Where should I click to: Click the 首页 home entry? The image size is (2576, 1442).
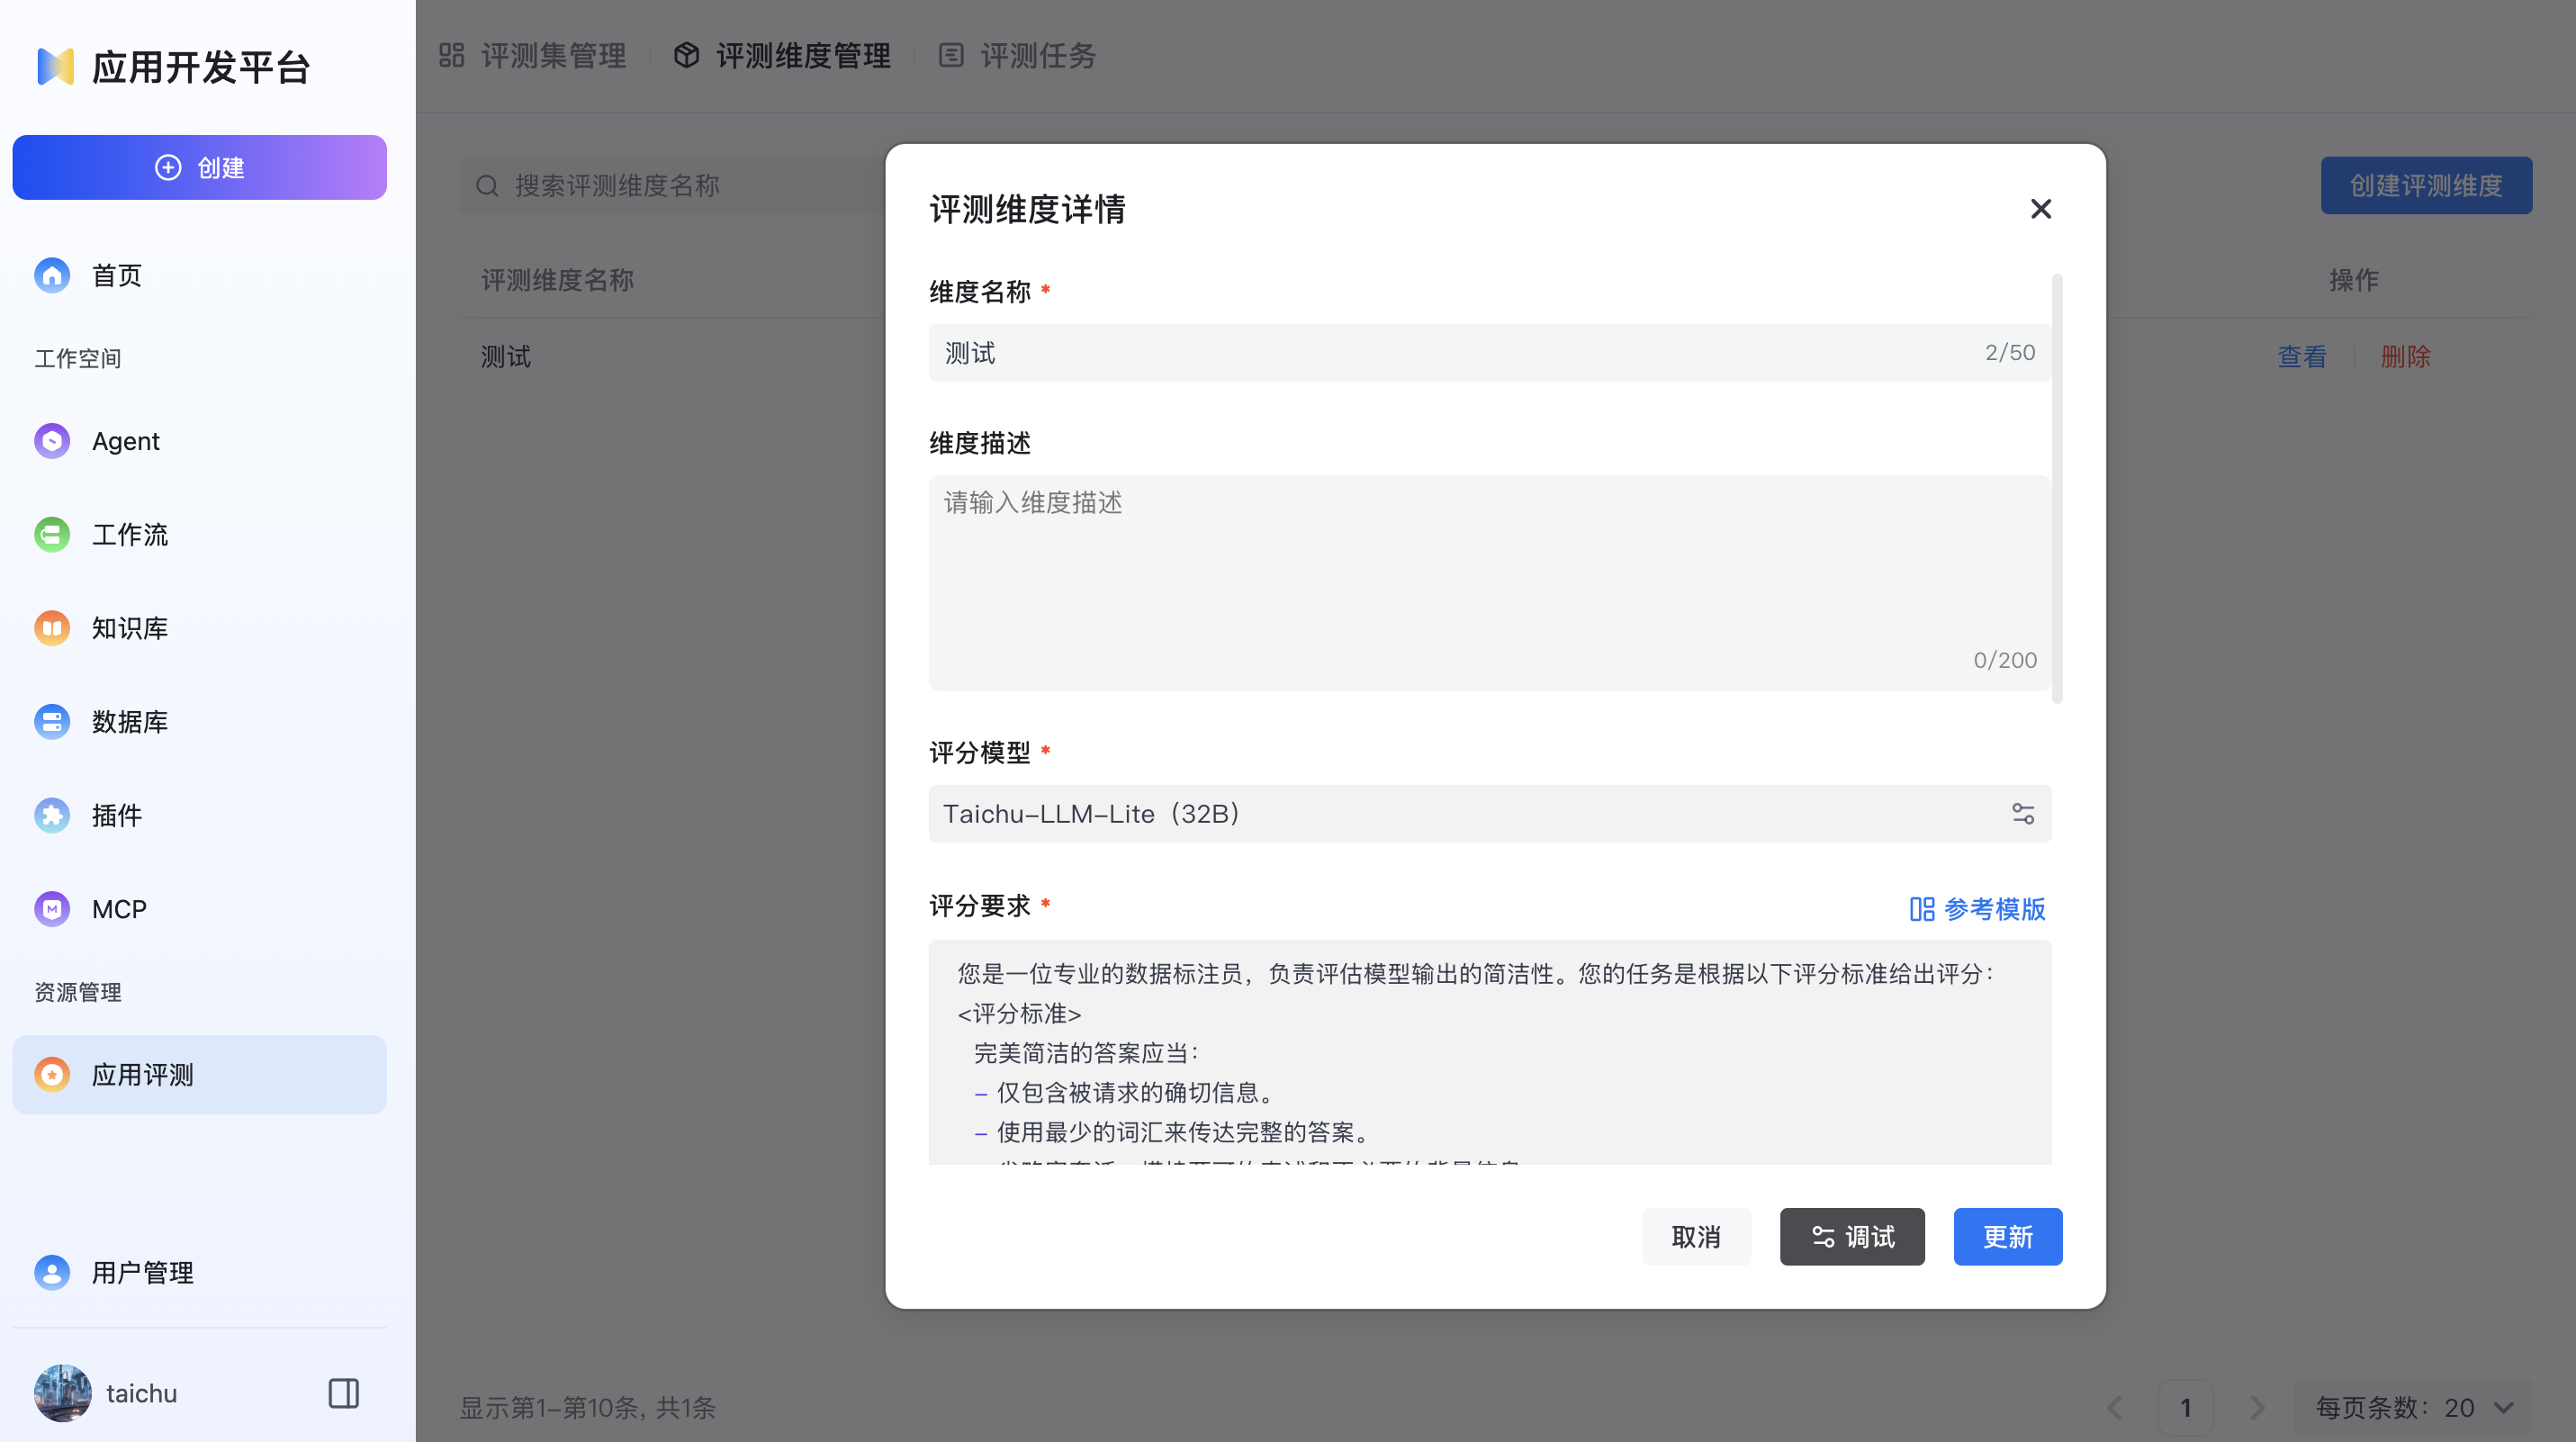point(116,275)
